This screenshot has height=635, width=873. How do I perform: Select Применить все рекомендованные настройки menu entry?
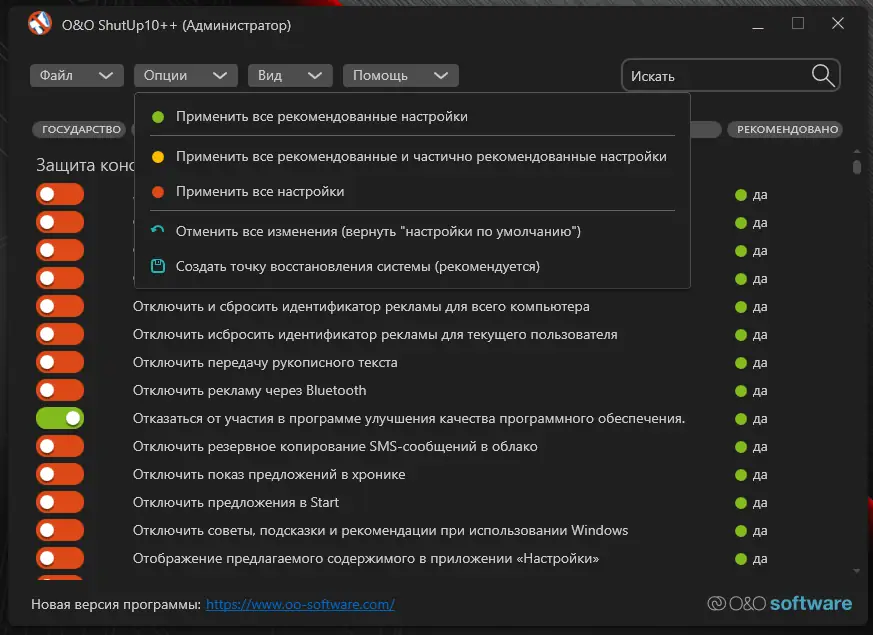click(321, 117)
